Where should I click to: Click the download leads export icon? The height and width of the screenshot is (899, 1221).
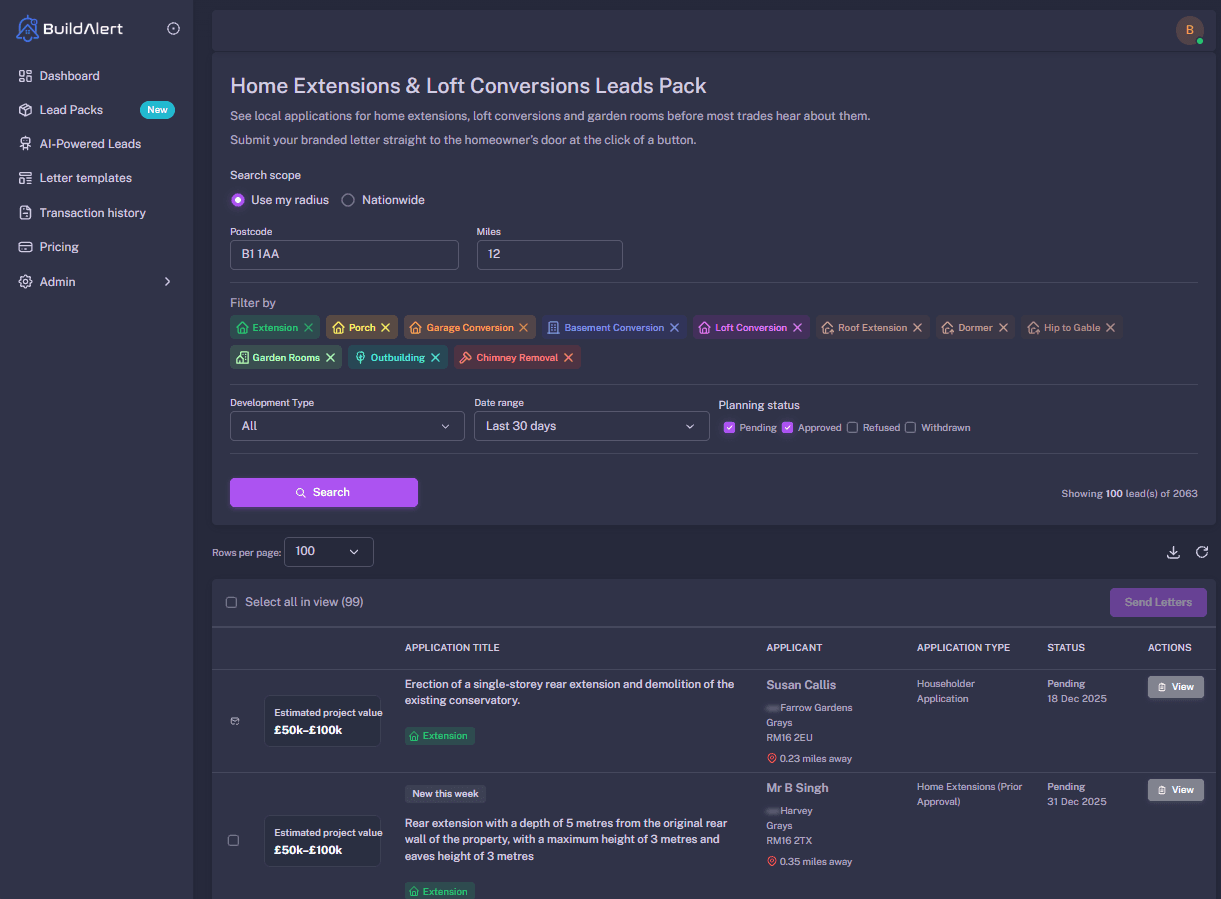coord(1173,551)
